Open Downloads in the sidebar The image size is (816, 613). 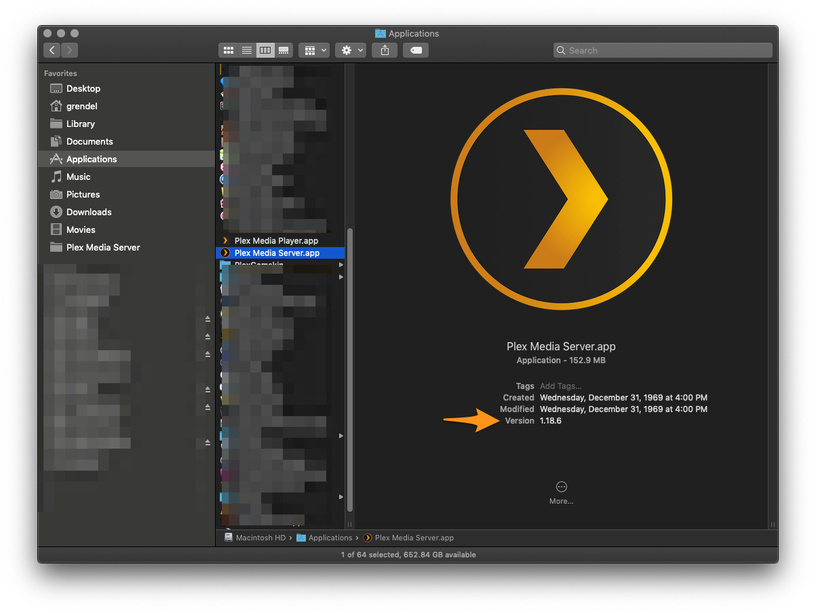point(126,212)
